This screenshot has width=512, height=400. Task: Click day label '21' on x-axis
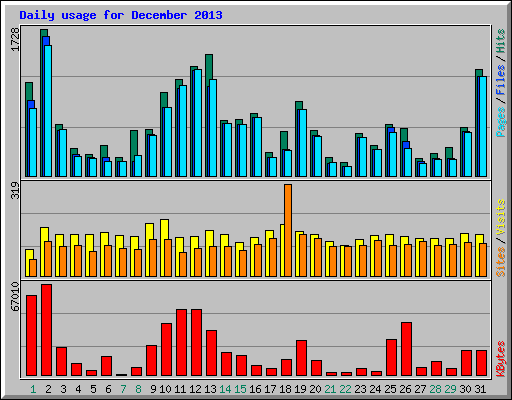click(330, 389)
